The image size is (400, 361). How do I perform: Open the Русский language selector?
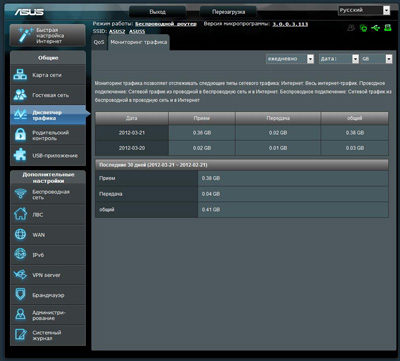click(364, 10)
